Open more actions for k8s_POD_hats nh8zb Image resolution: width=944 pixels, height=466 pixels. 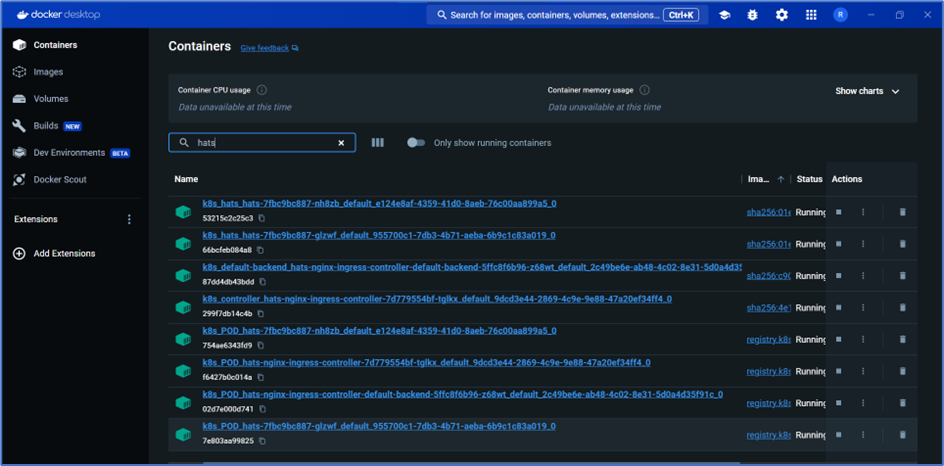coord(863,339)
